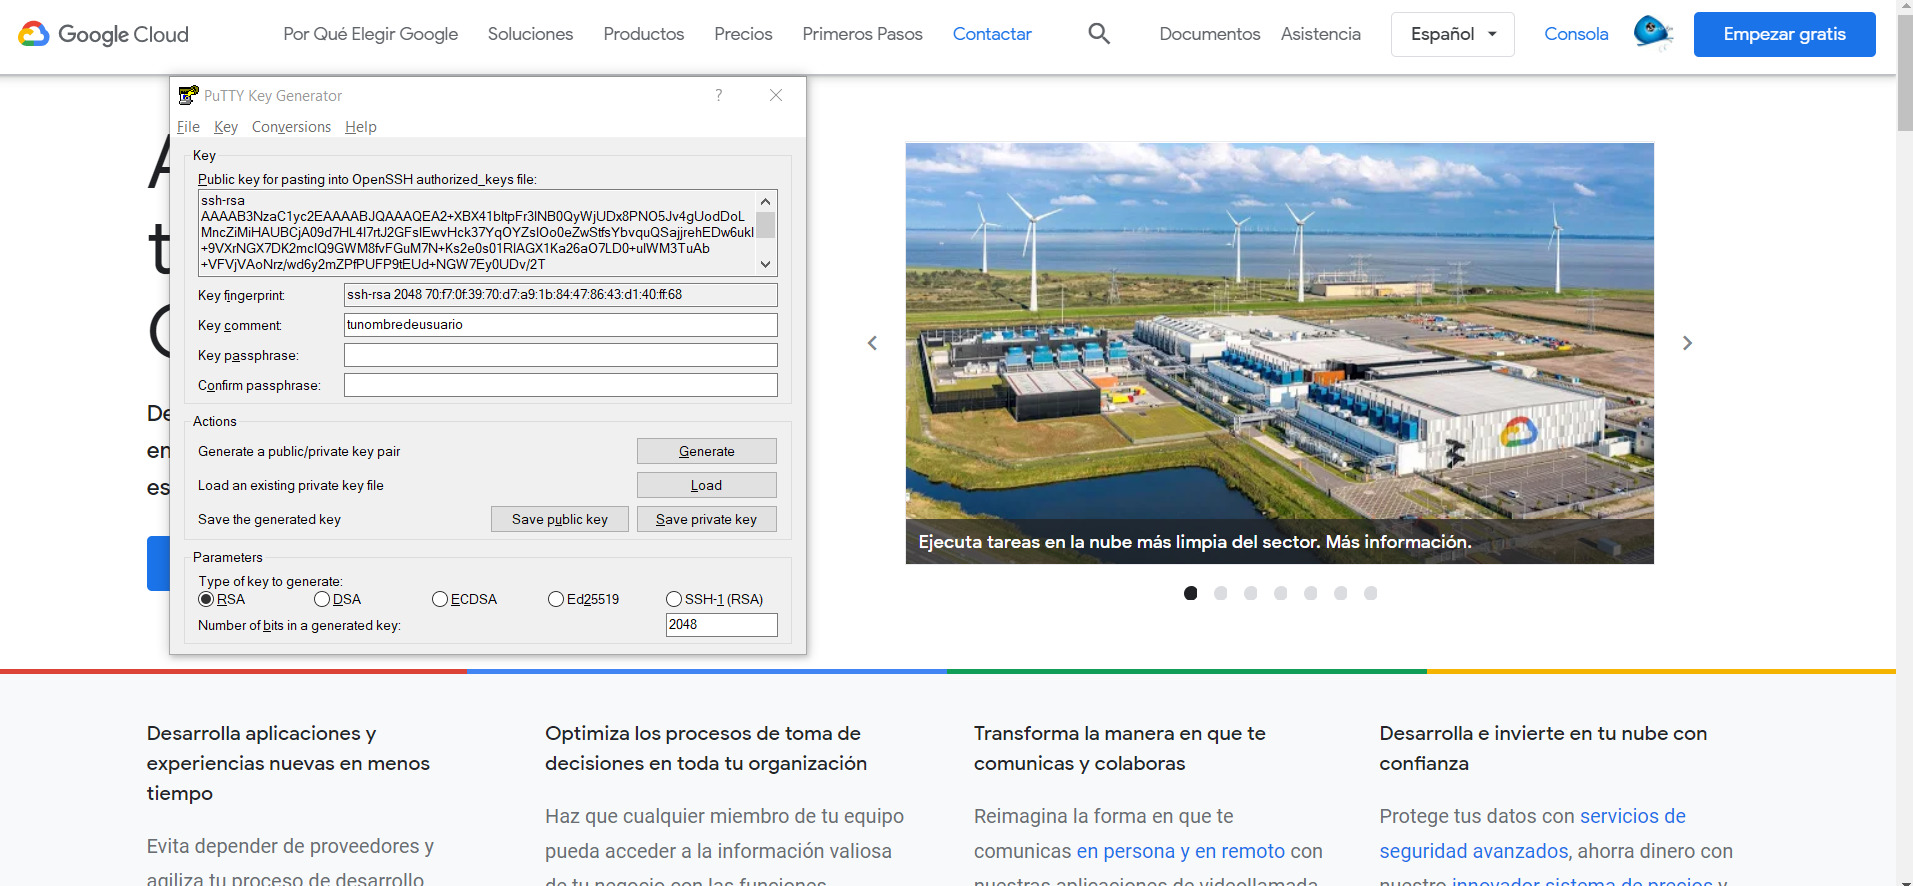Open the Consola link
Screen dimensions: 1913x886
(1576, 34)
